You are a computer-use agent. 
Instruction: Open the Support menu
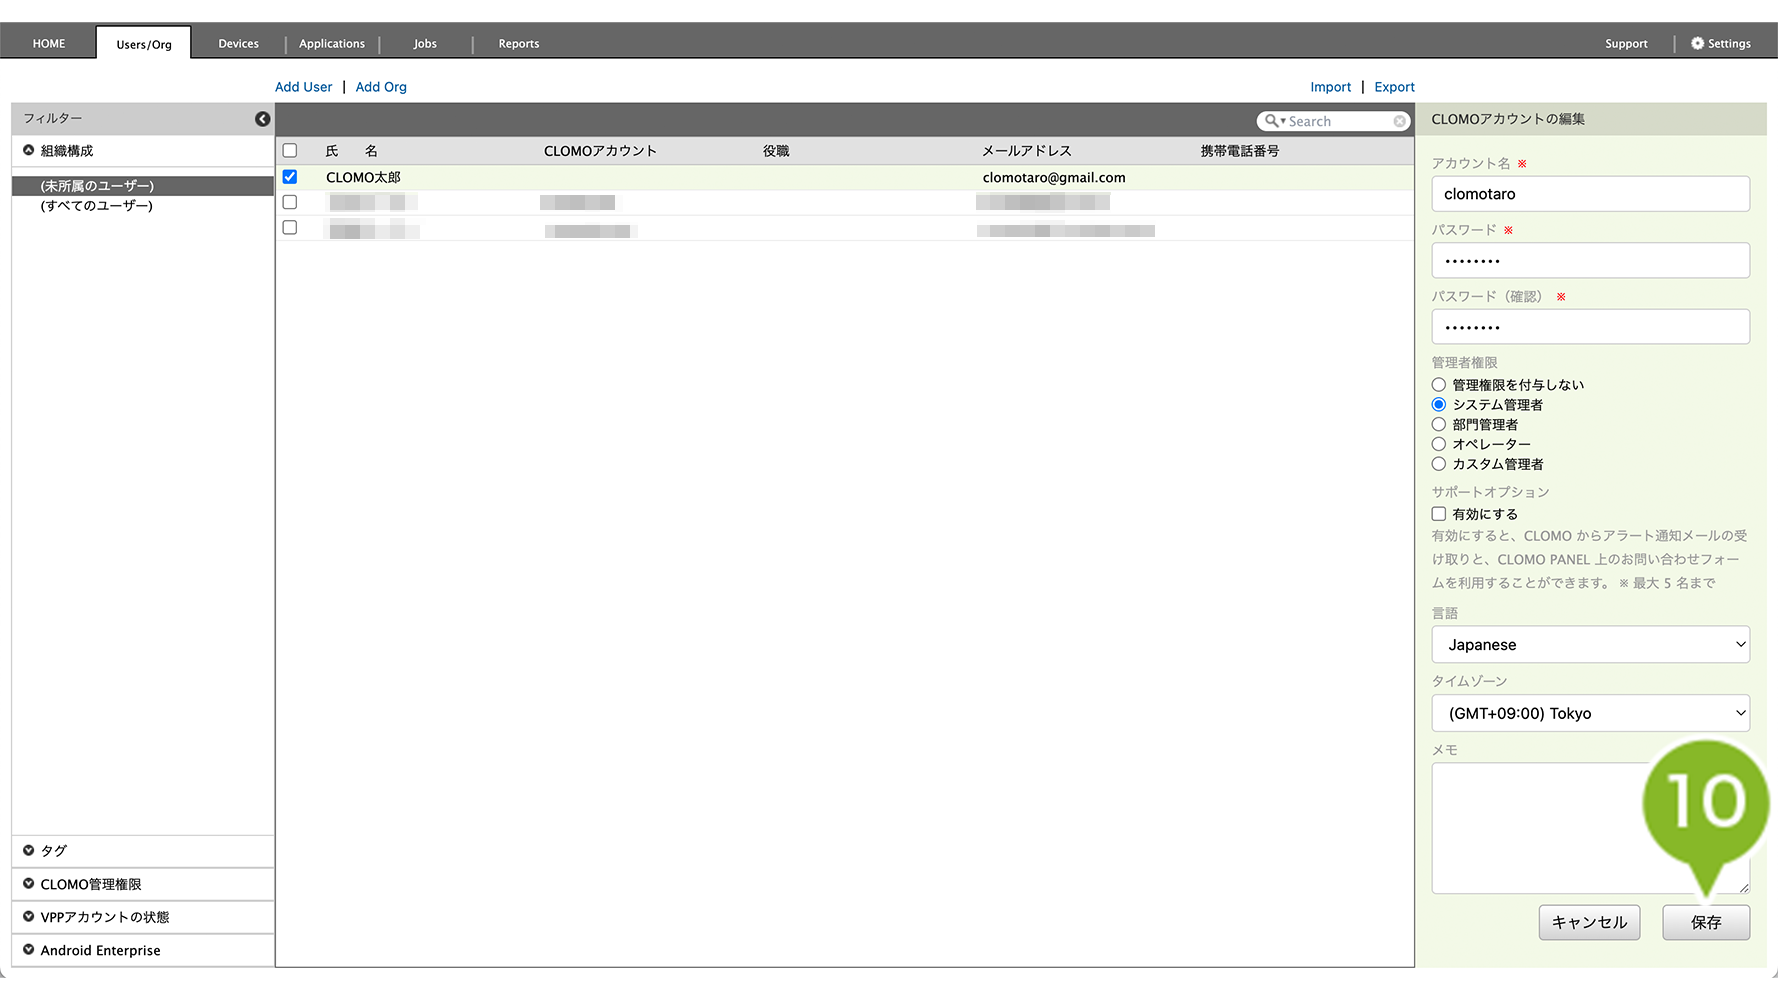click(1626, 43)
